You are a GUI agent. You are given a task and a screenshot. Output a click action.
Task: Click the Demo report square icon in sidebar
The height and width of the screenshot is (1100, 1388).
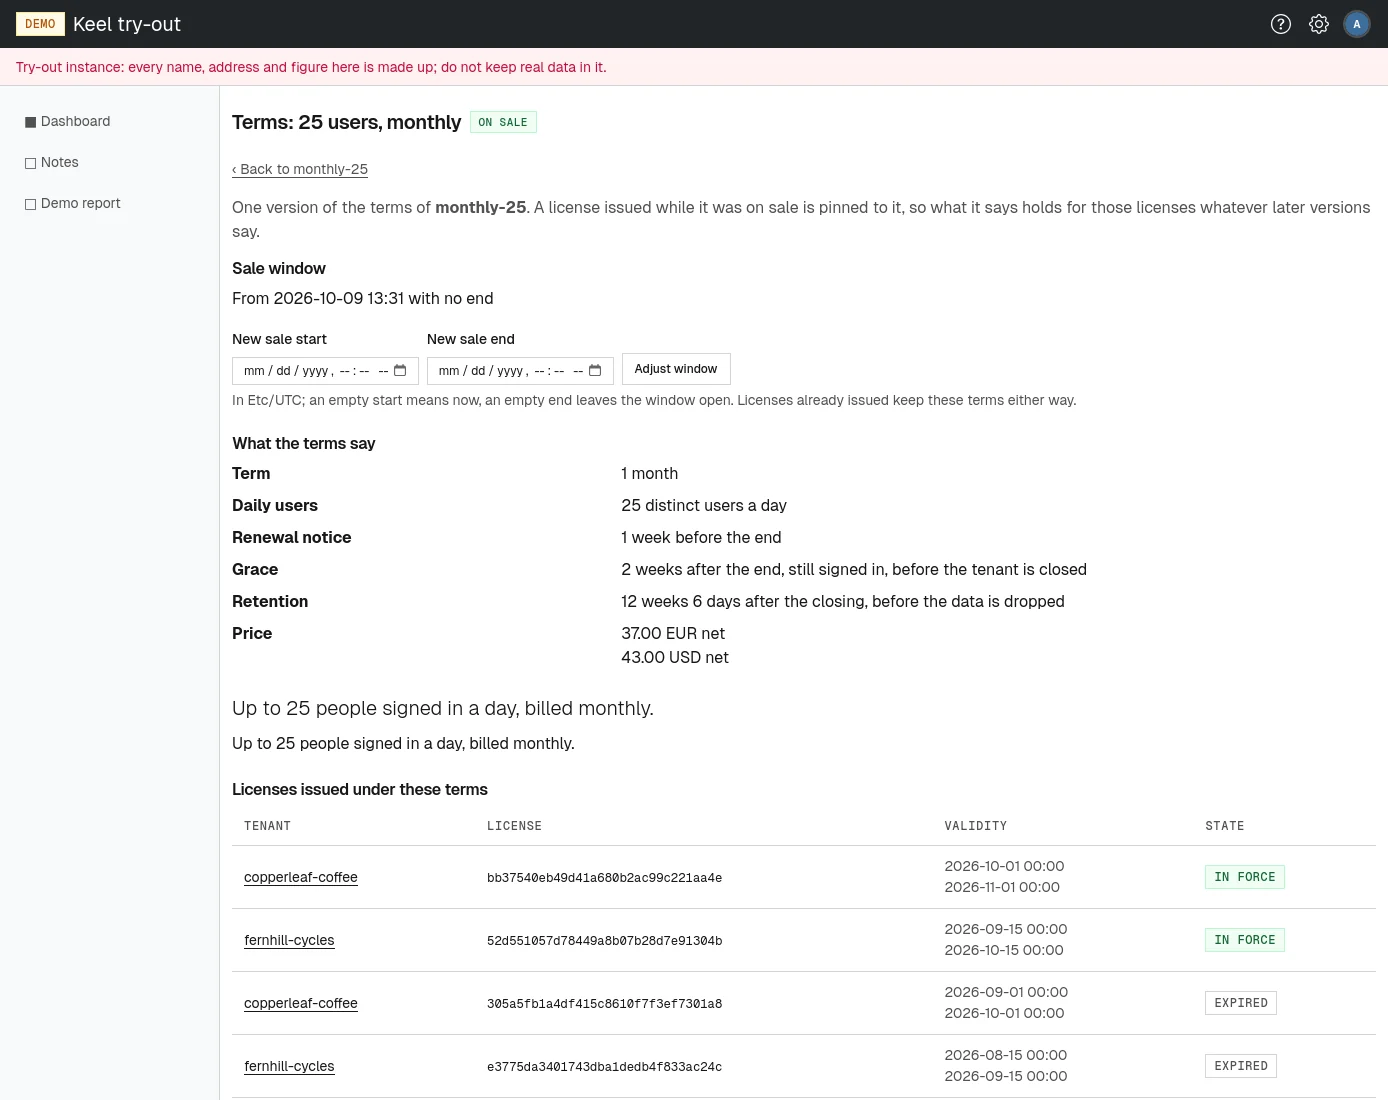tap(30, 204)
